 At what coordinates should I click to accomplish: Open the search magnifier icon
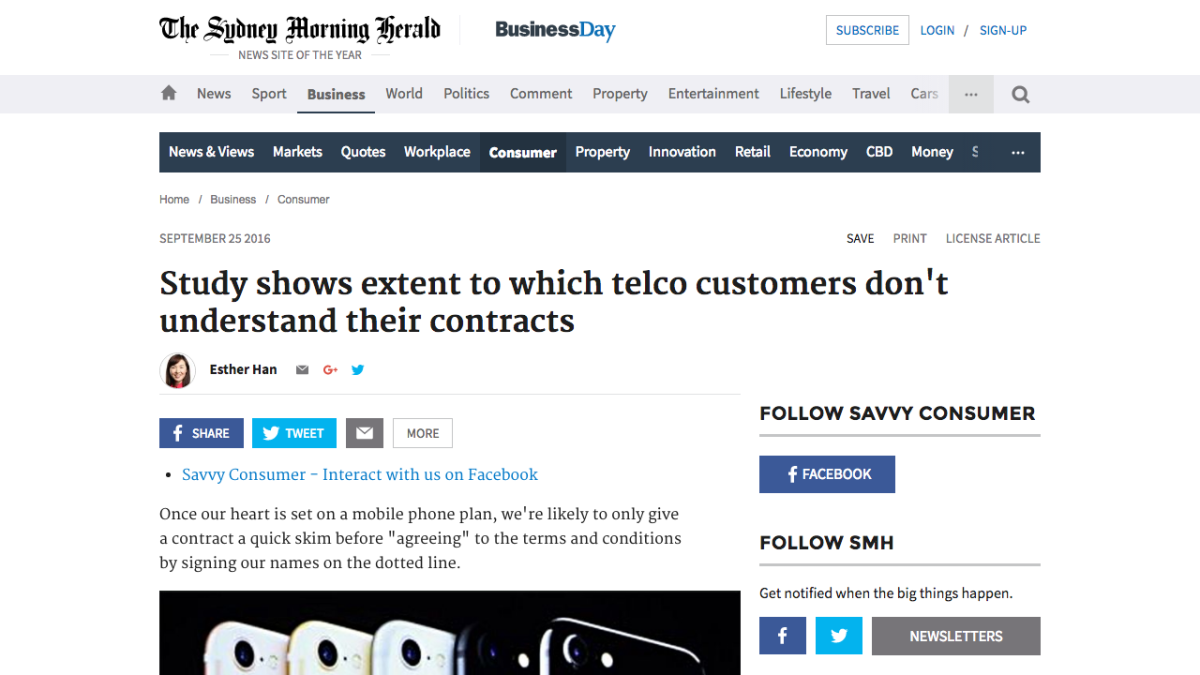click(x=1019, y=93)
